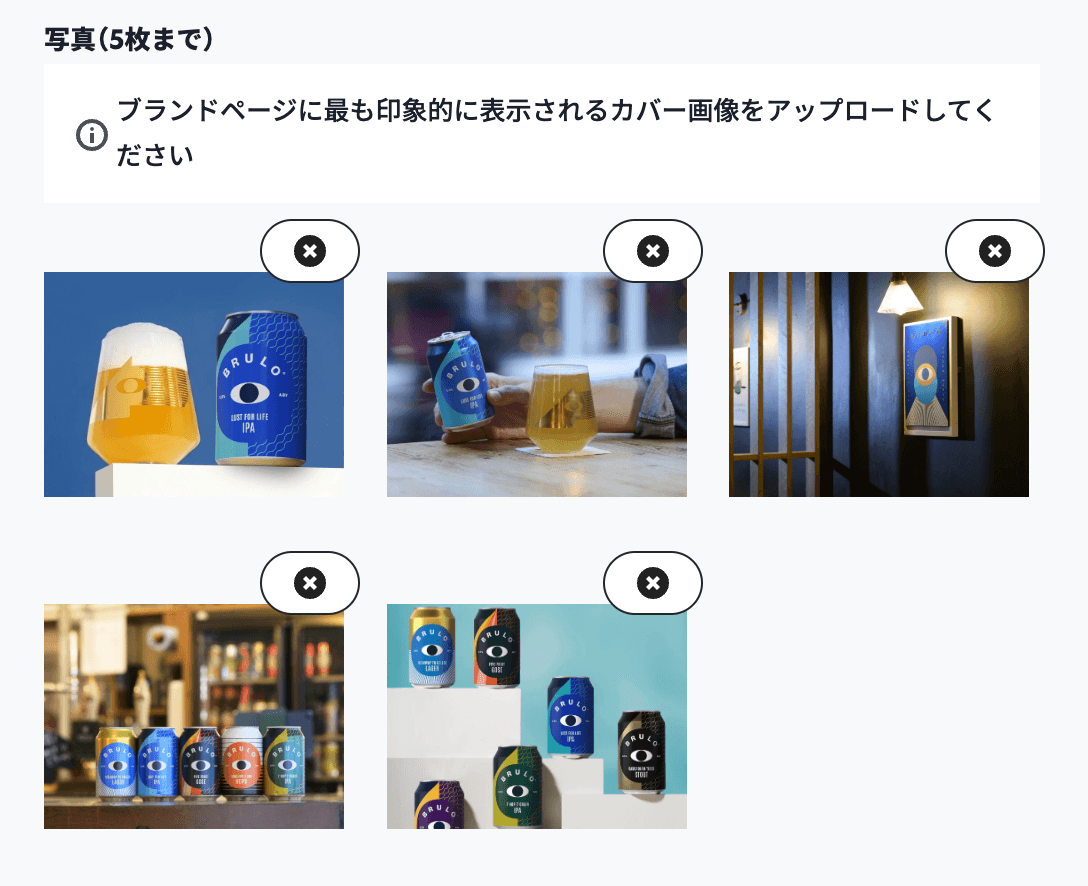
Task: Open the teal background stacked cans thumbnail
Action: pyautogui.click(x=536, y=717)
